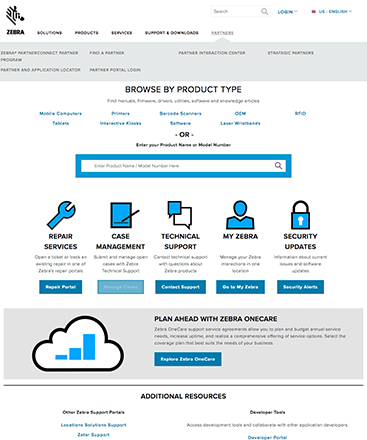
Task: Expand the Login dropdown
Action: click(x=287, y=12)
